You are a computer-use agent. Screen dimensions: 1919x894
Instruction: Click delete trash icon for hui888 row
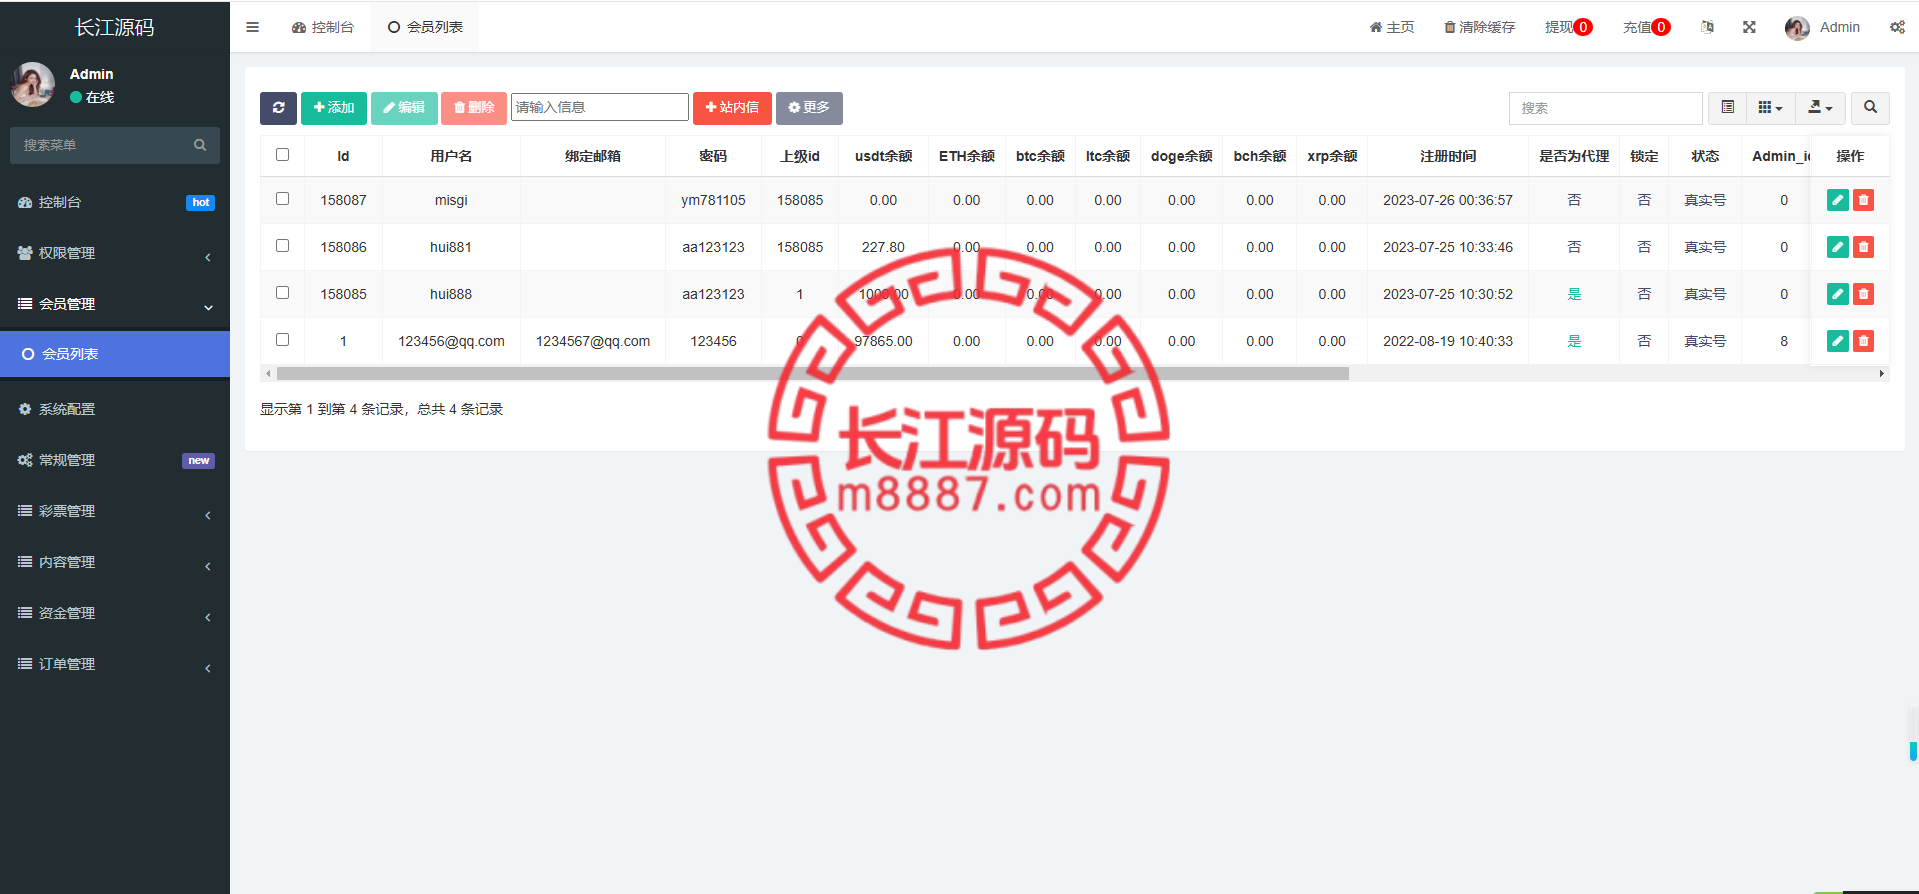[x=1863, y=294]
